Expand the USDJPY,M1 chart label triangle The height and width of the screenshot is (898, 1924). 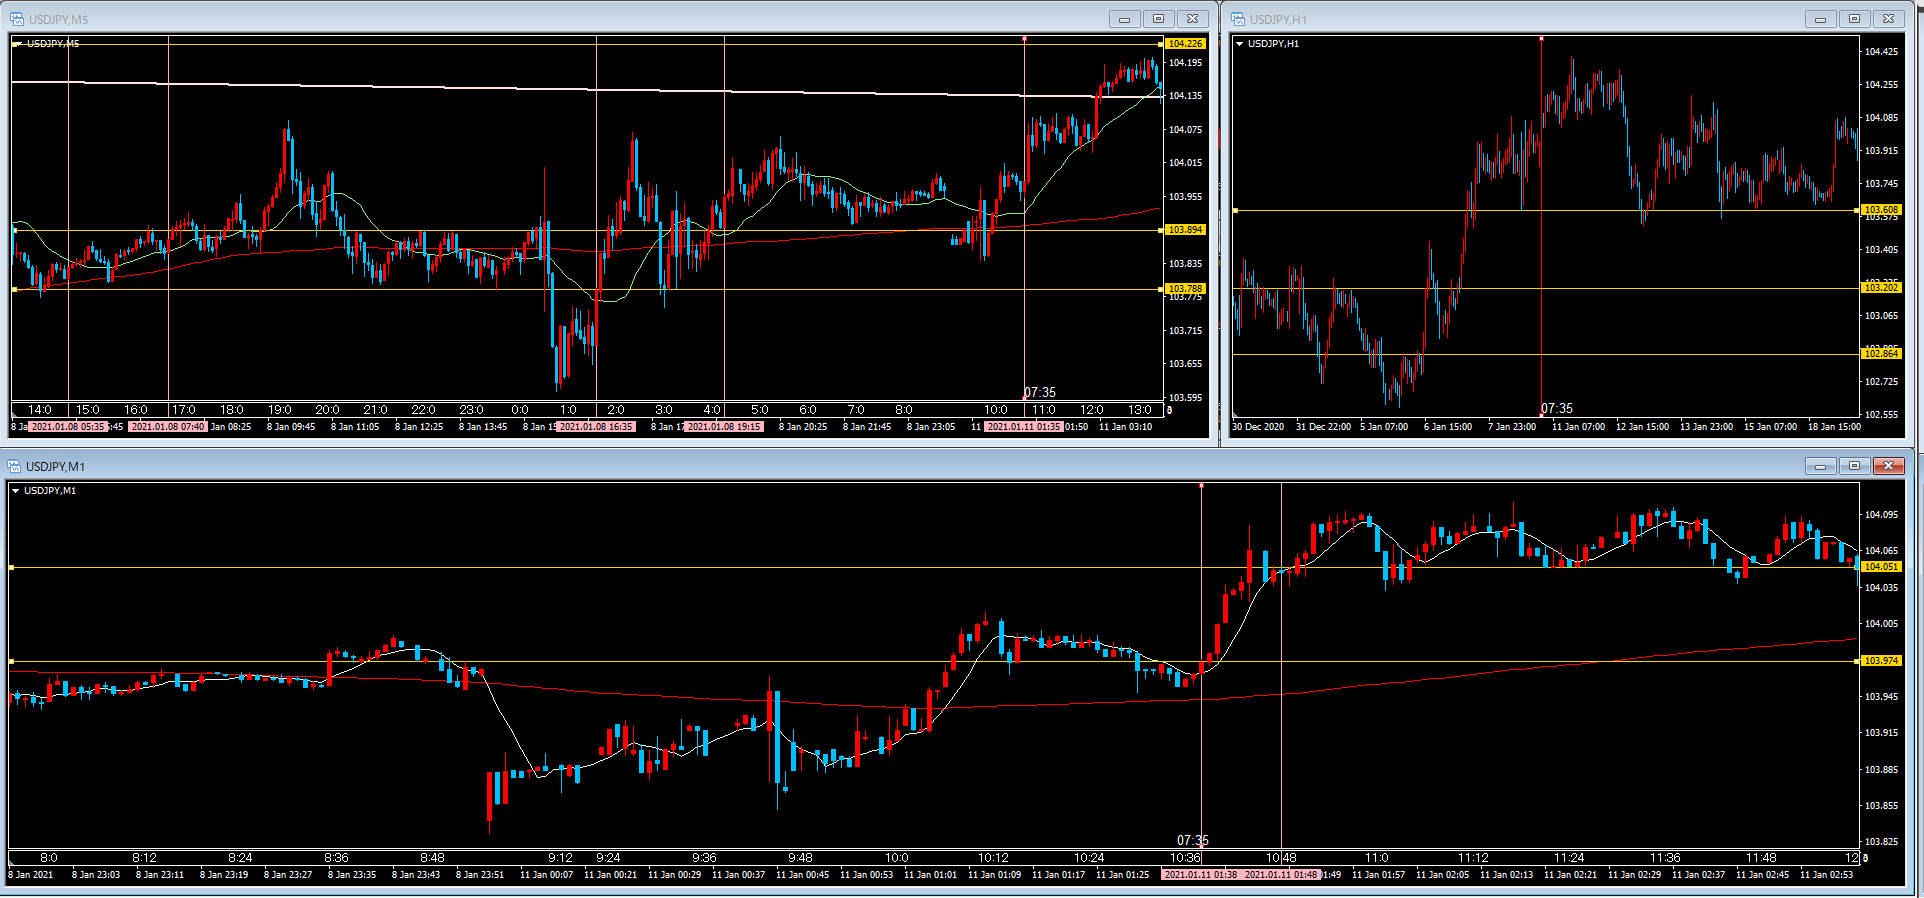point(16,491)
